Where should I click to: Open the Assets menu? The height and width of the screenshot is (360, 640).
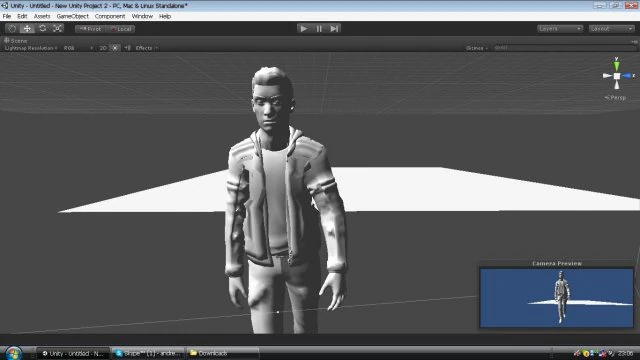(x=42, y=16)
